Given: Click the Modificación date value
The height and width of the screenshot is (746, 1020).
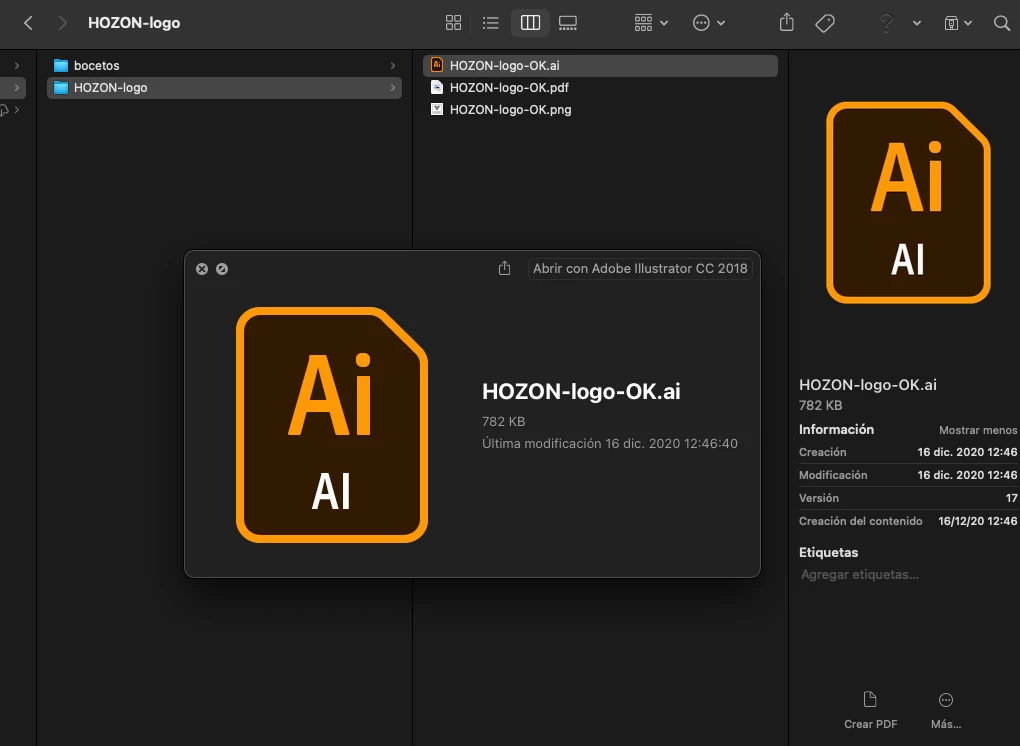Looking at the screenshot, I should point(967,475).
